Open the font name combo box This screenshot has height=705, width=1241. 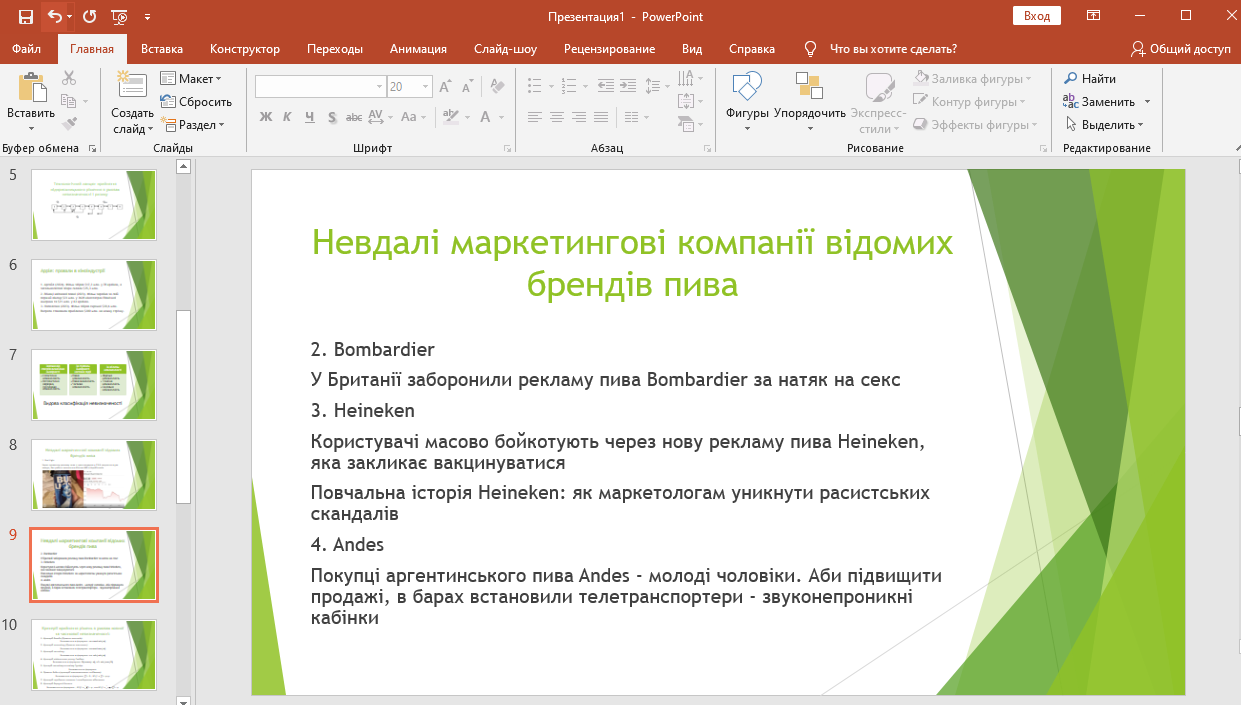pyautogui.click(x=320, y=87)
